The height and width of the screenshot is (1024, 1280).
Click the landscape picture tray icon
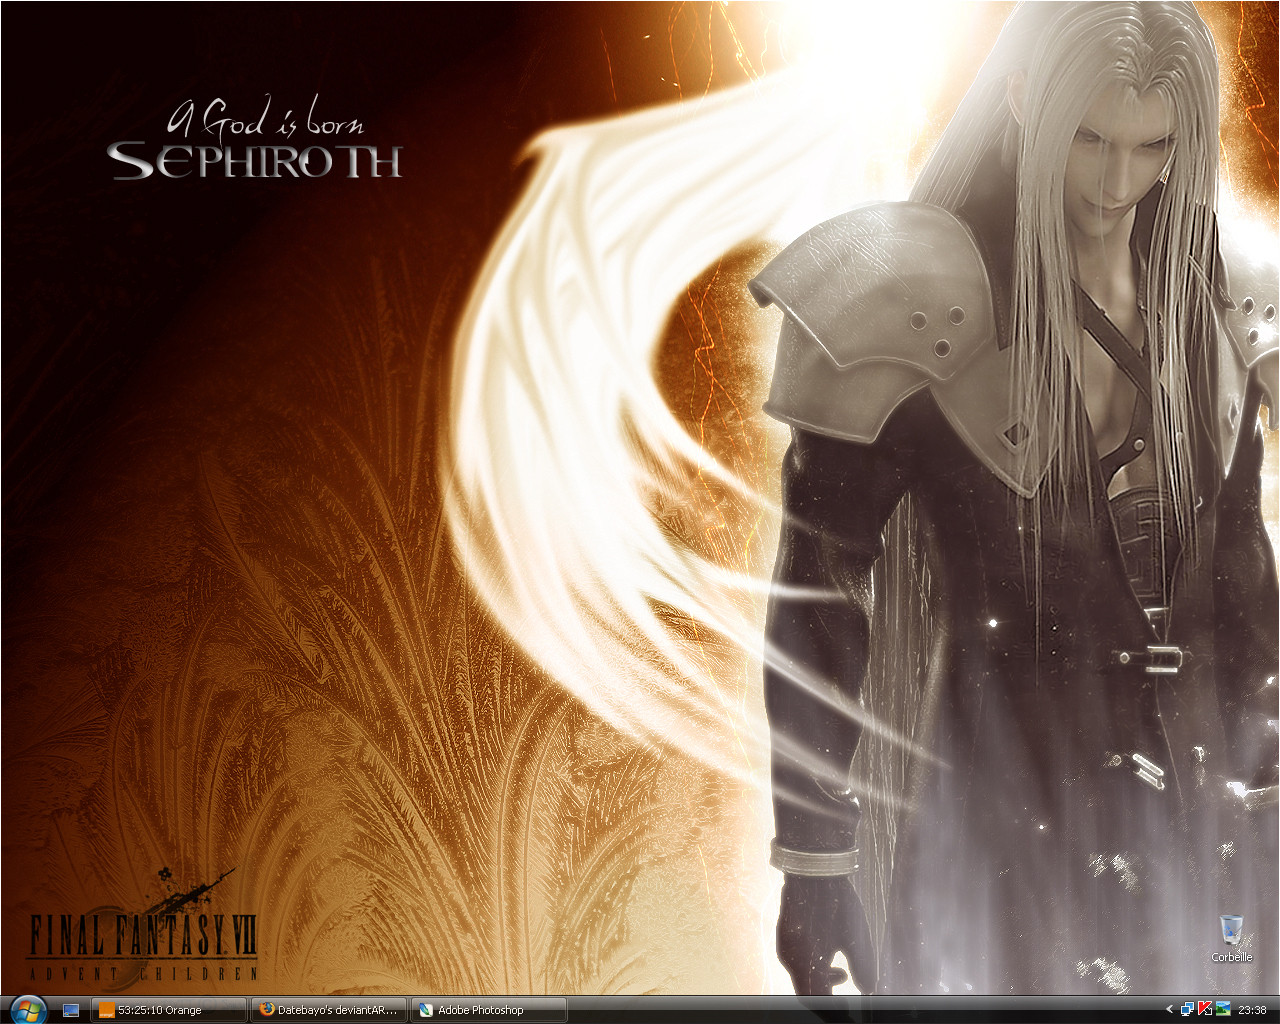click(1223, 1008)
